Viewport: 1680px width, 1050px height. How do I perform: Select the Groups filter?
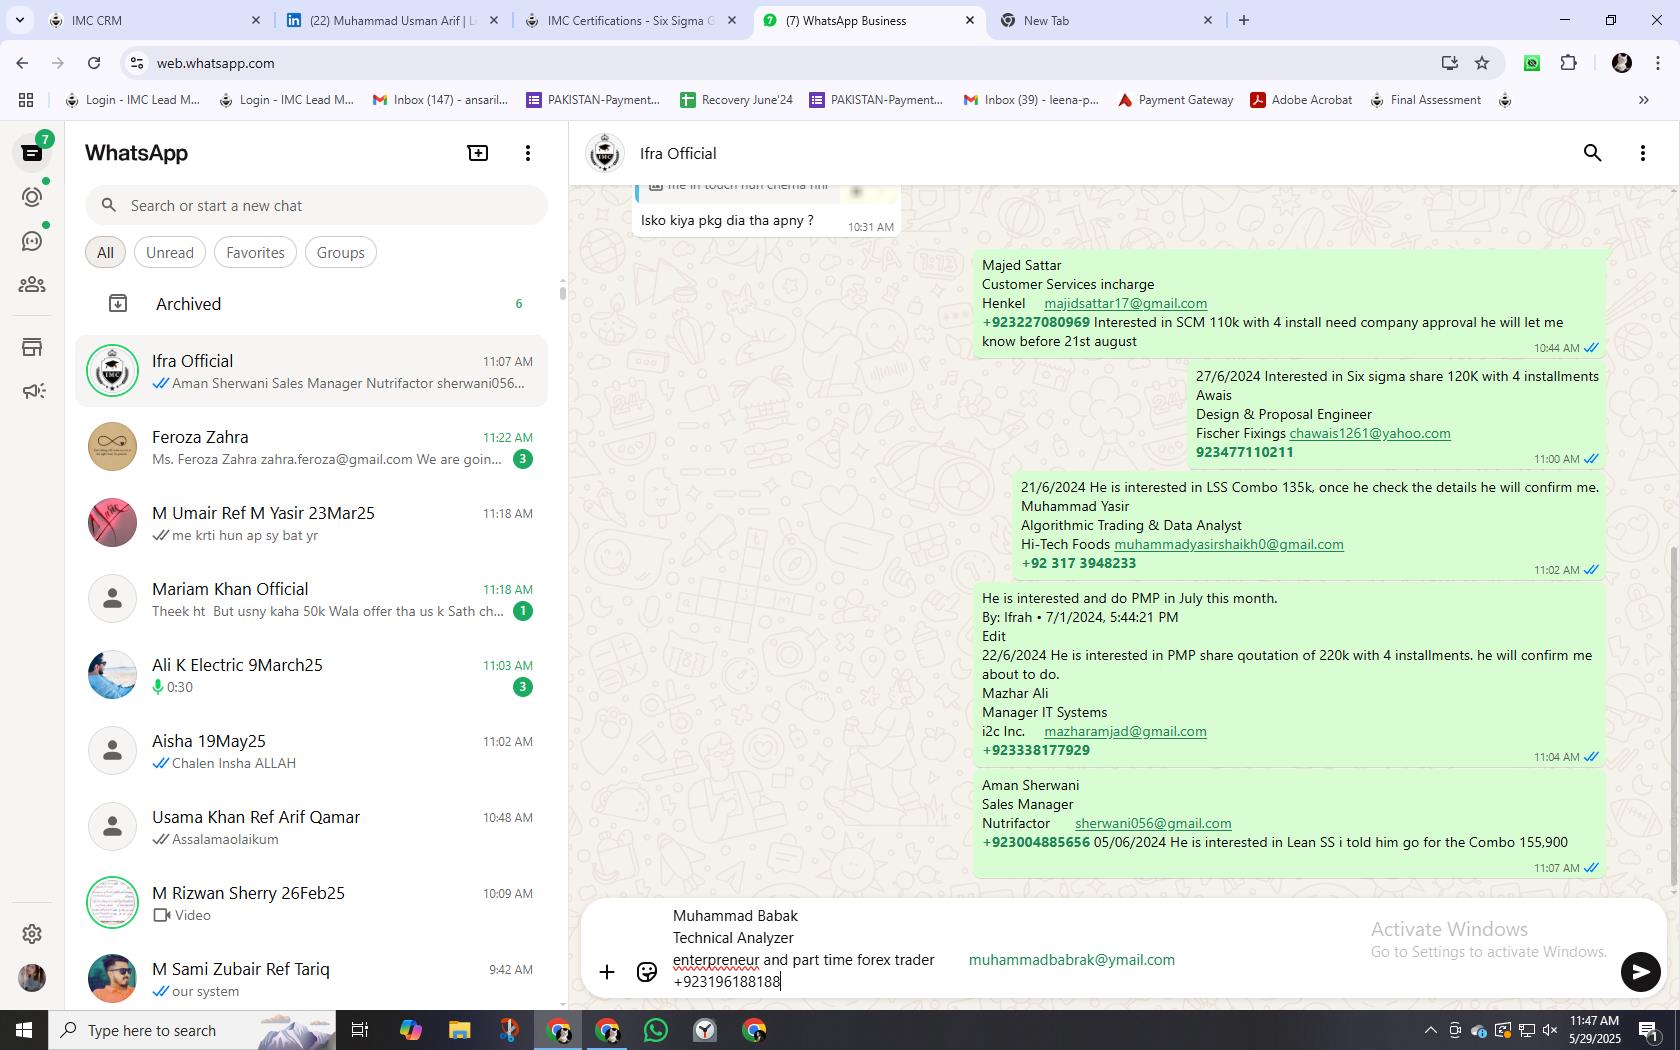340,253
